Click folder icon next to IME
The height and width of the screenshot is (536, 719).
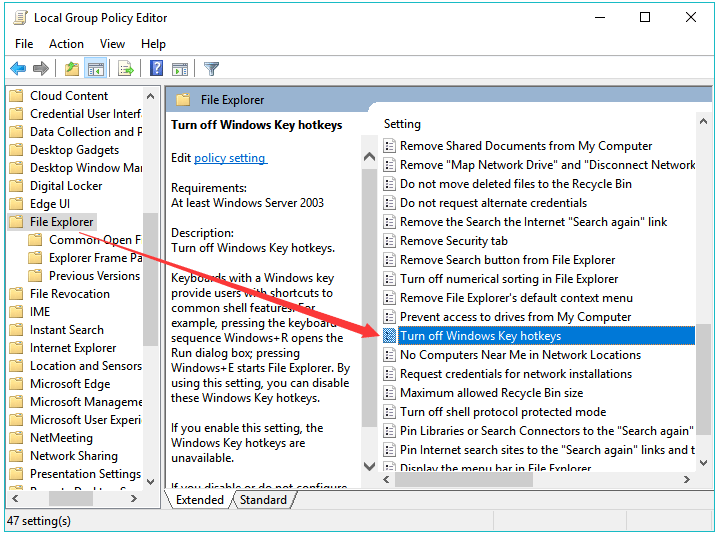[16, 312]
